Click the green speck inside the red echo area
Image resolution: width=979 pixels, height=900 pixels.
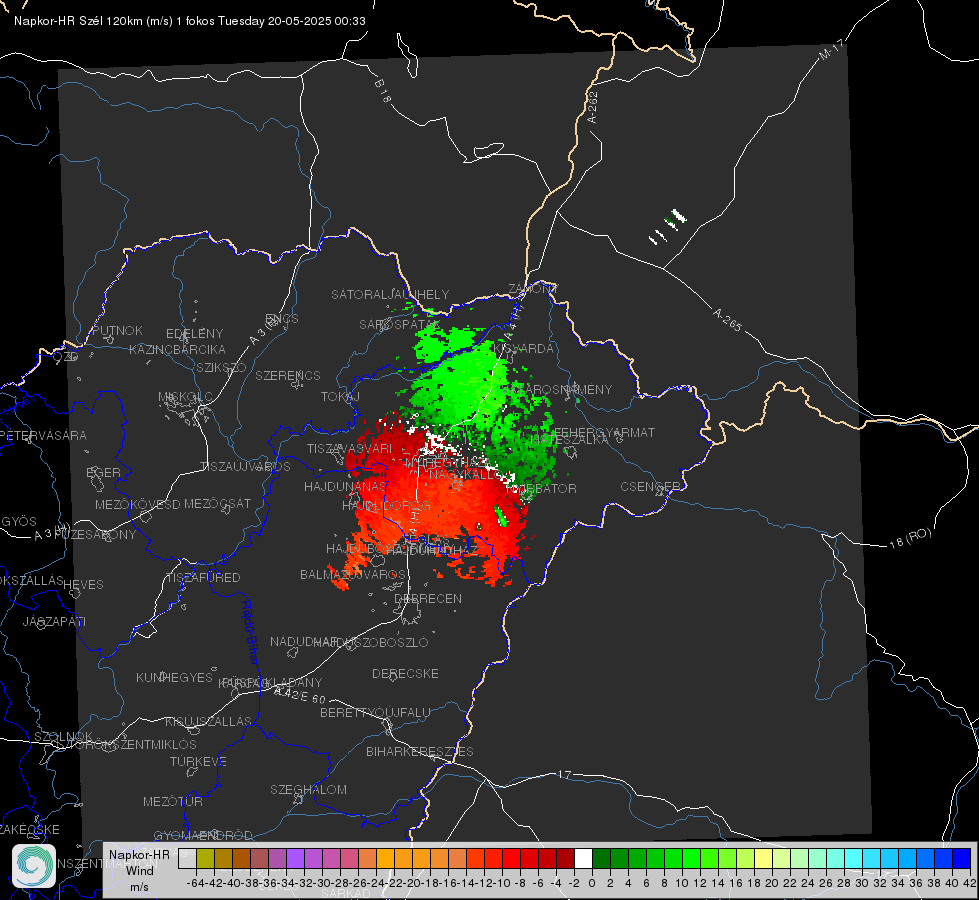(x=500, y=516)
